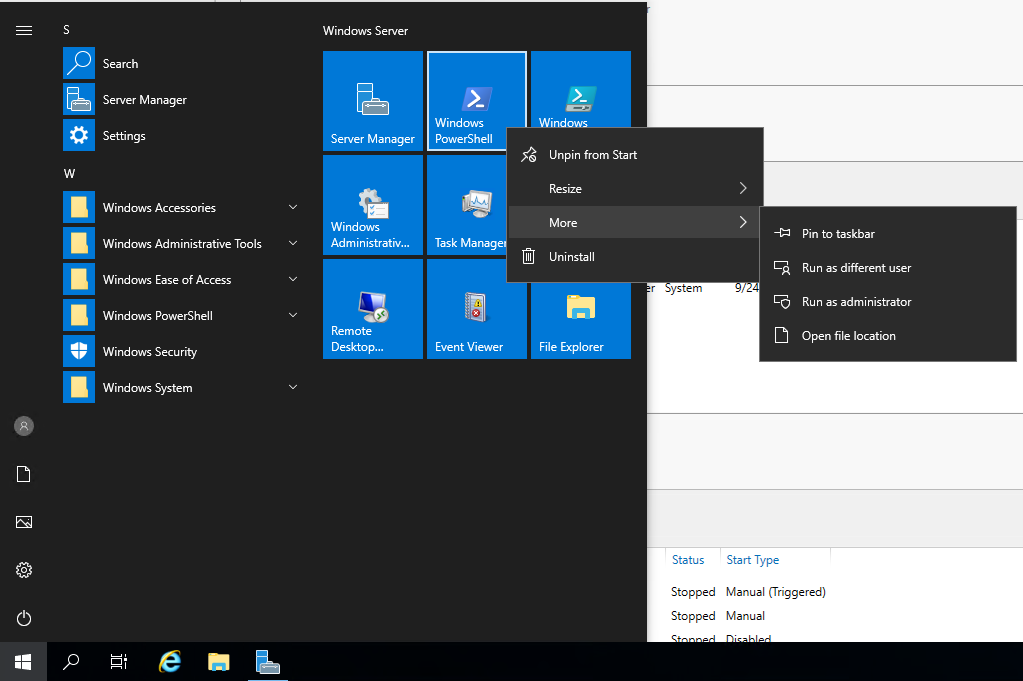Image resolution: width=1023 pixels, height=681 pixels.
Task: Expand Windows Ease of Access chevron
Action: [x=293, y=279]
